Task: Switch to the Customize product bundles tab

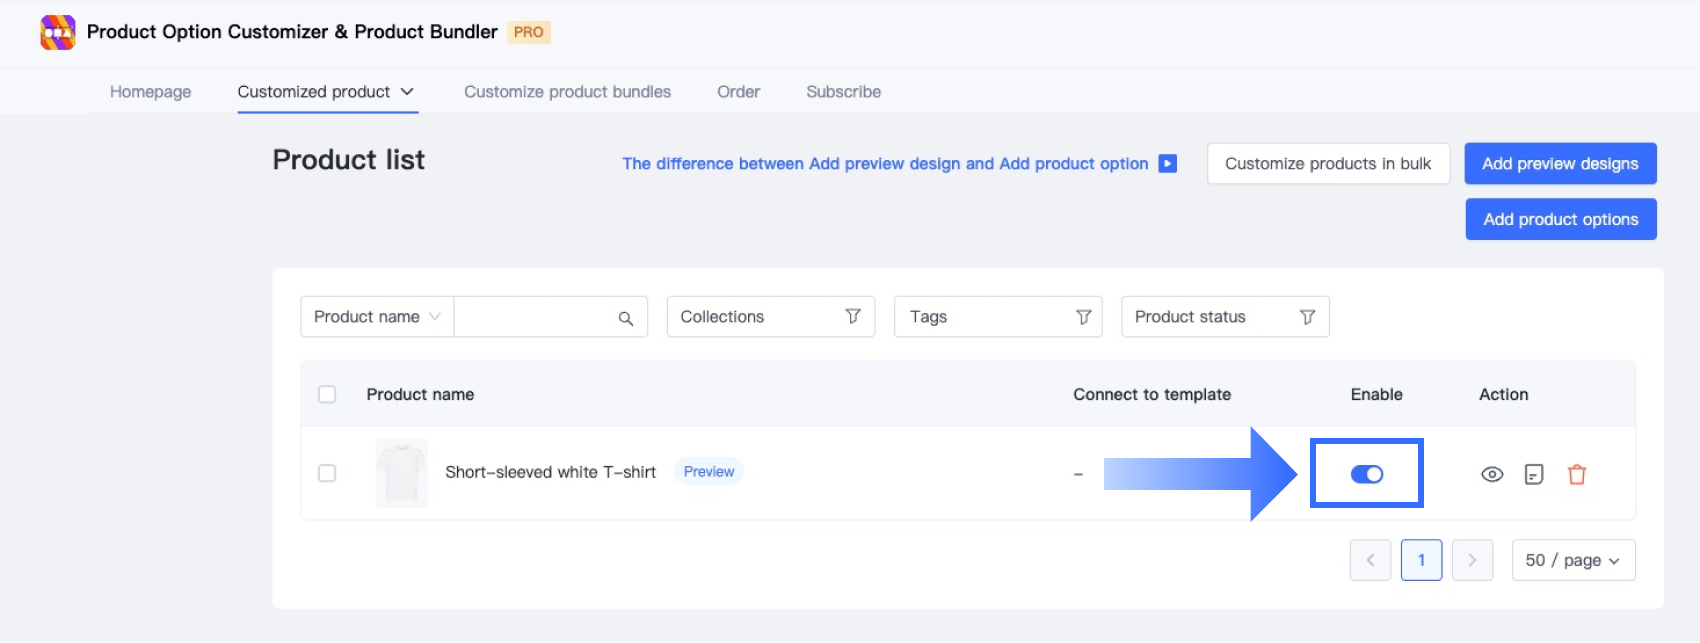Action: (567, 92)
